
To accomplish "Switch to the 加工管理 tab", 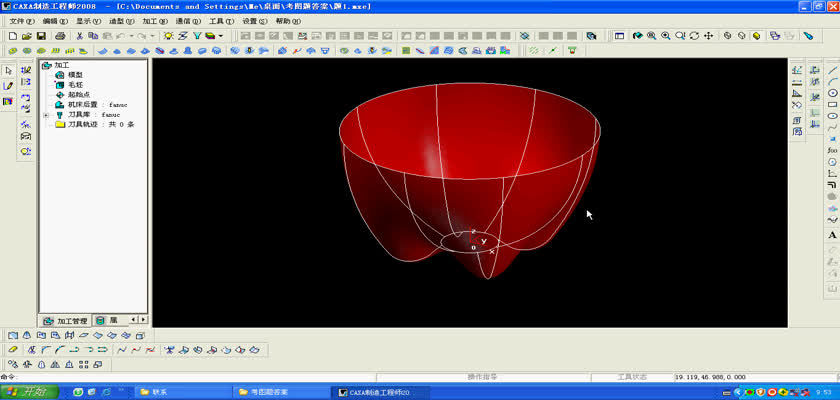I will (65, 321).
